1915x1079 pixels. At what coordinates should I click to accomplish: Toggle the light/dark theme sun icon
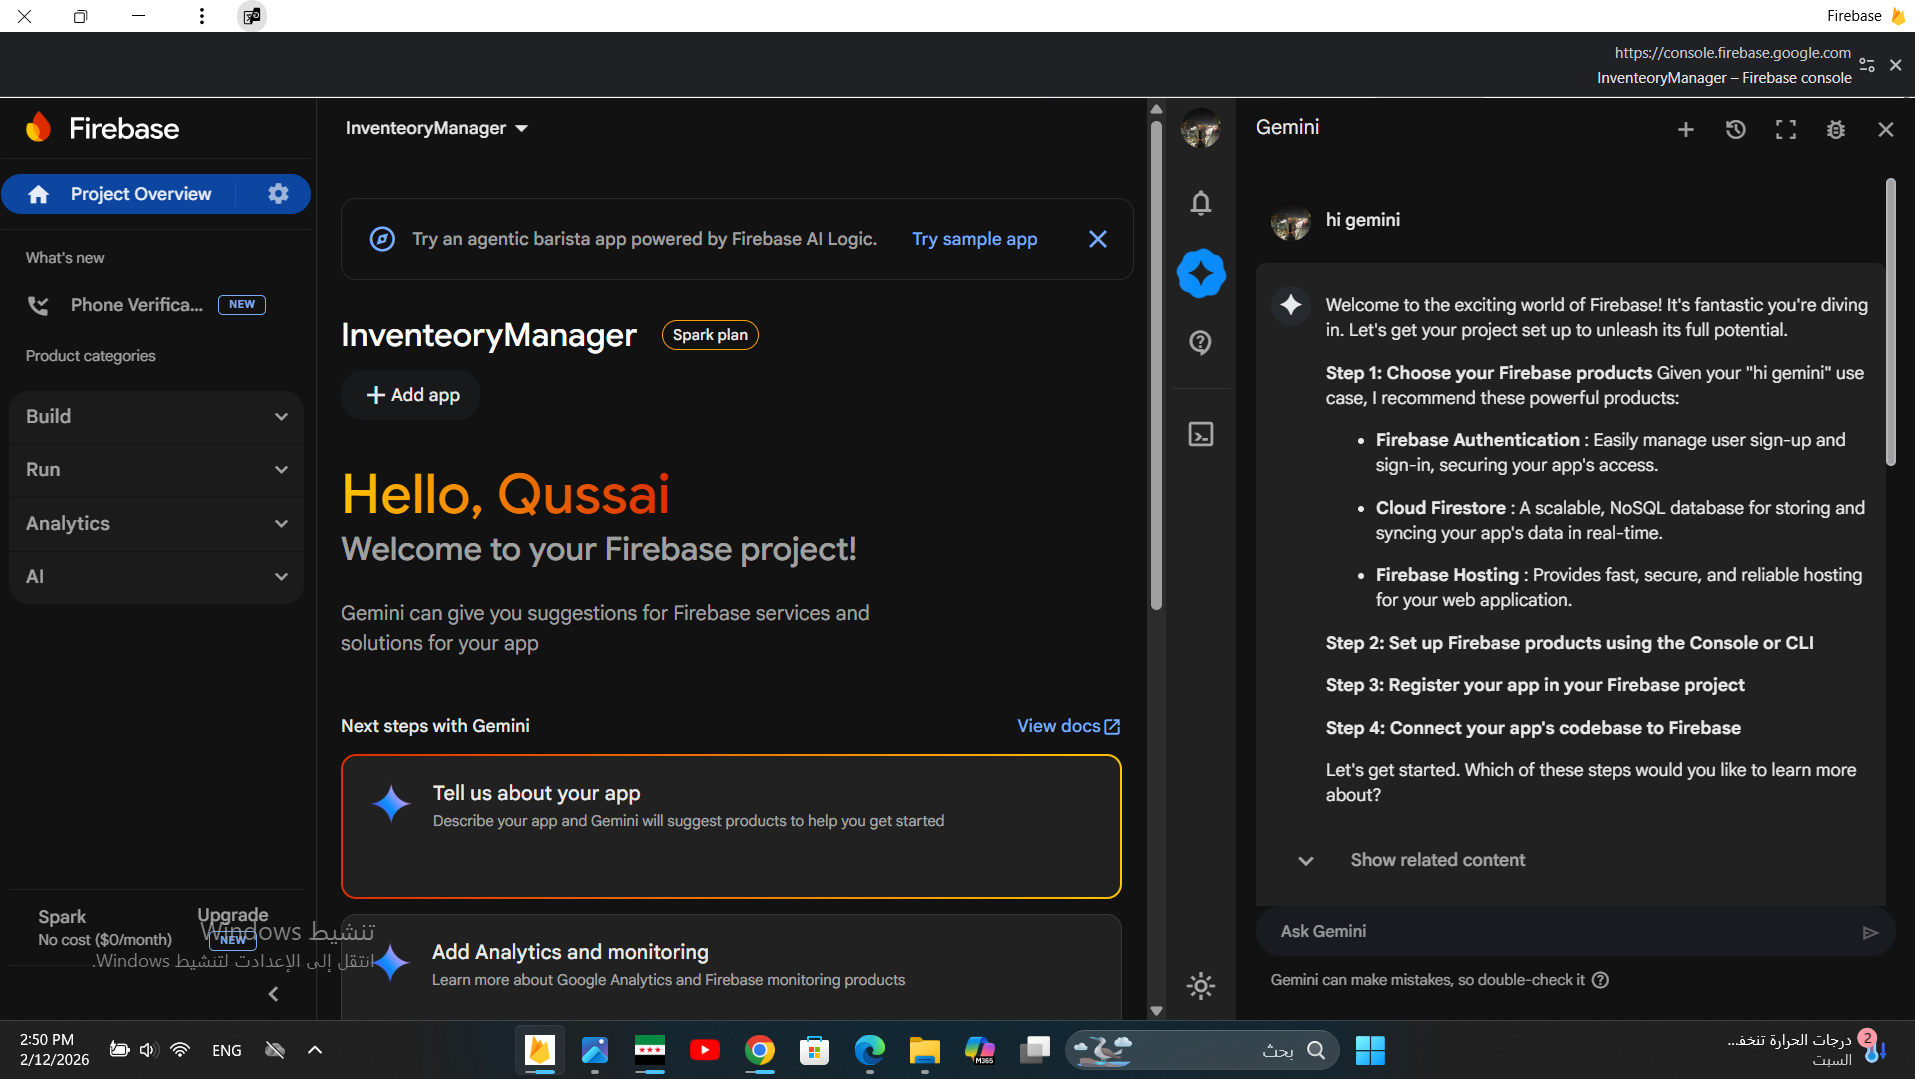[x=1200, y=986]
